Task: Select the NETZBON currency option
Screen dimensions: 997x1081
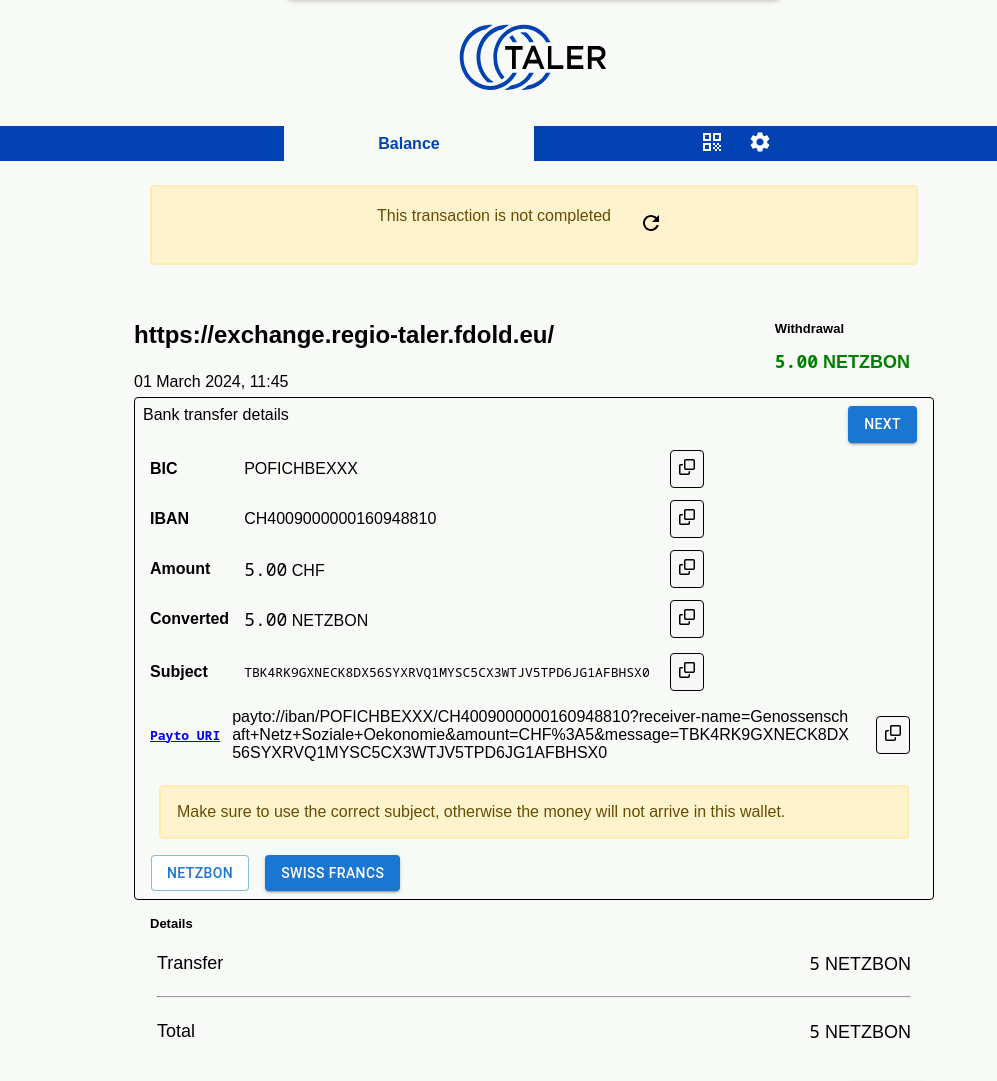Action: (x=200, y=873)
